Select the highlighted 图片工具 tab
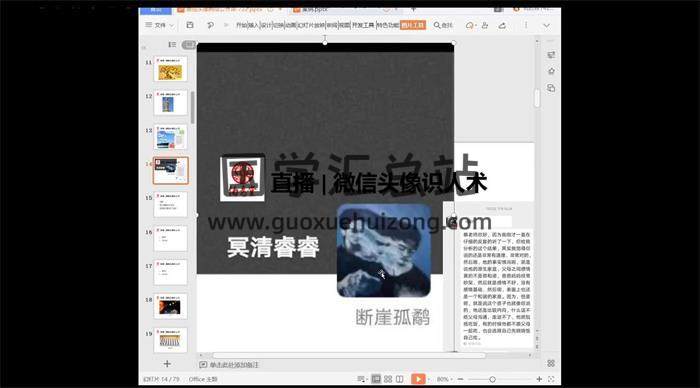The height and width of the screenshot is (388, 700). point(413,25)
